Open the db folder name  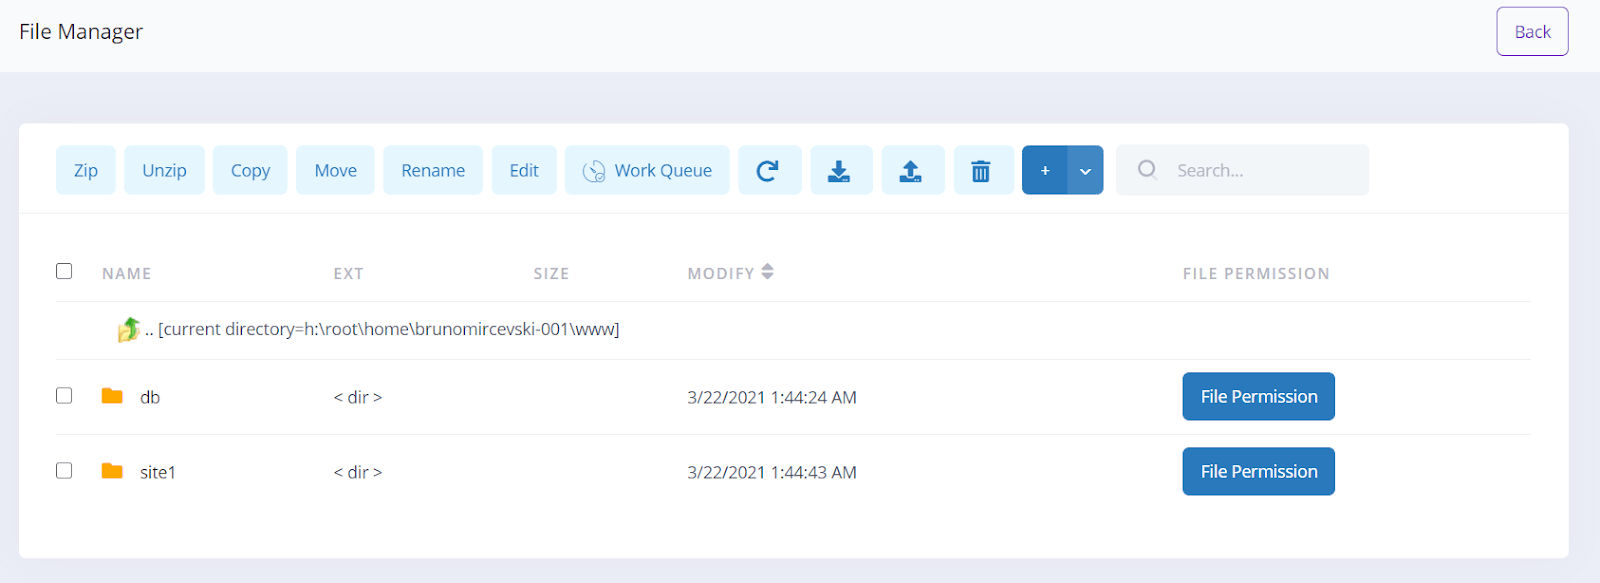150,397
